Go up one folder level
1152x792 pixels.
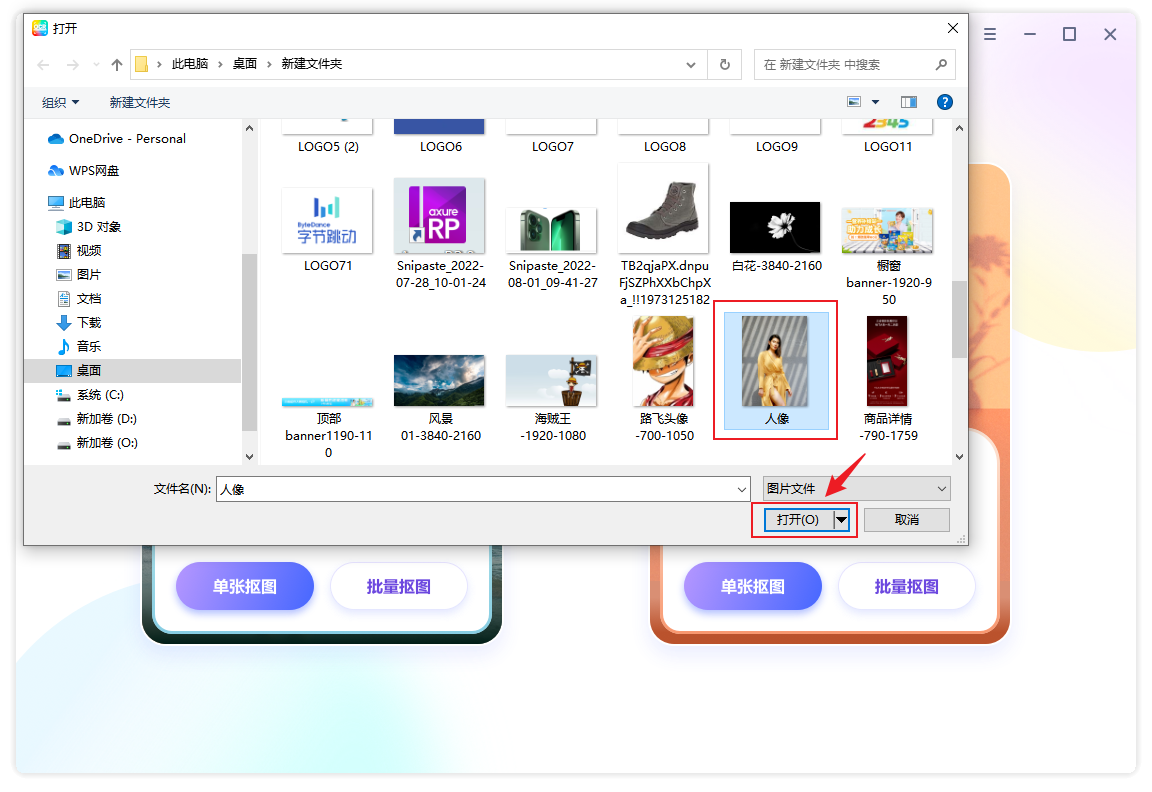pos(116,65)
